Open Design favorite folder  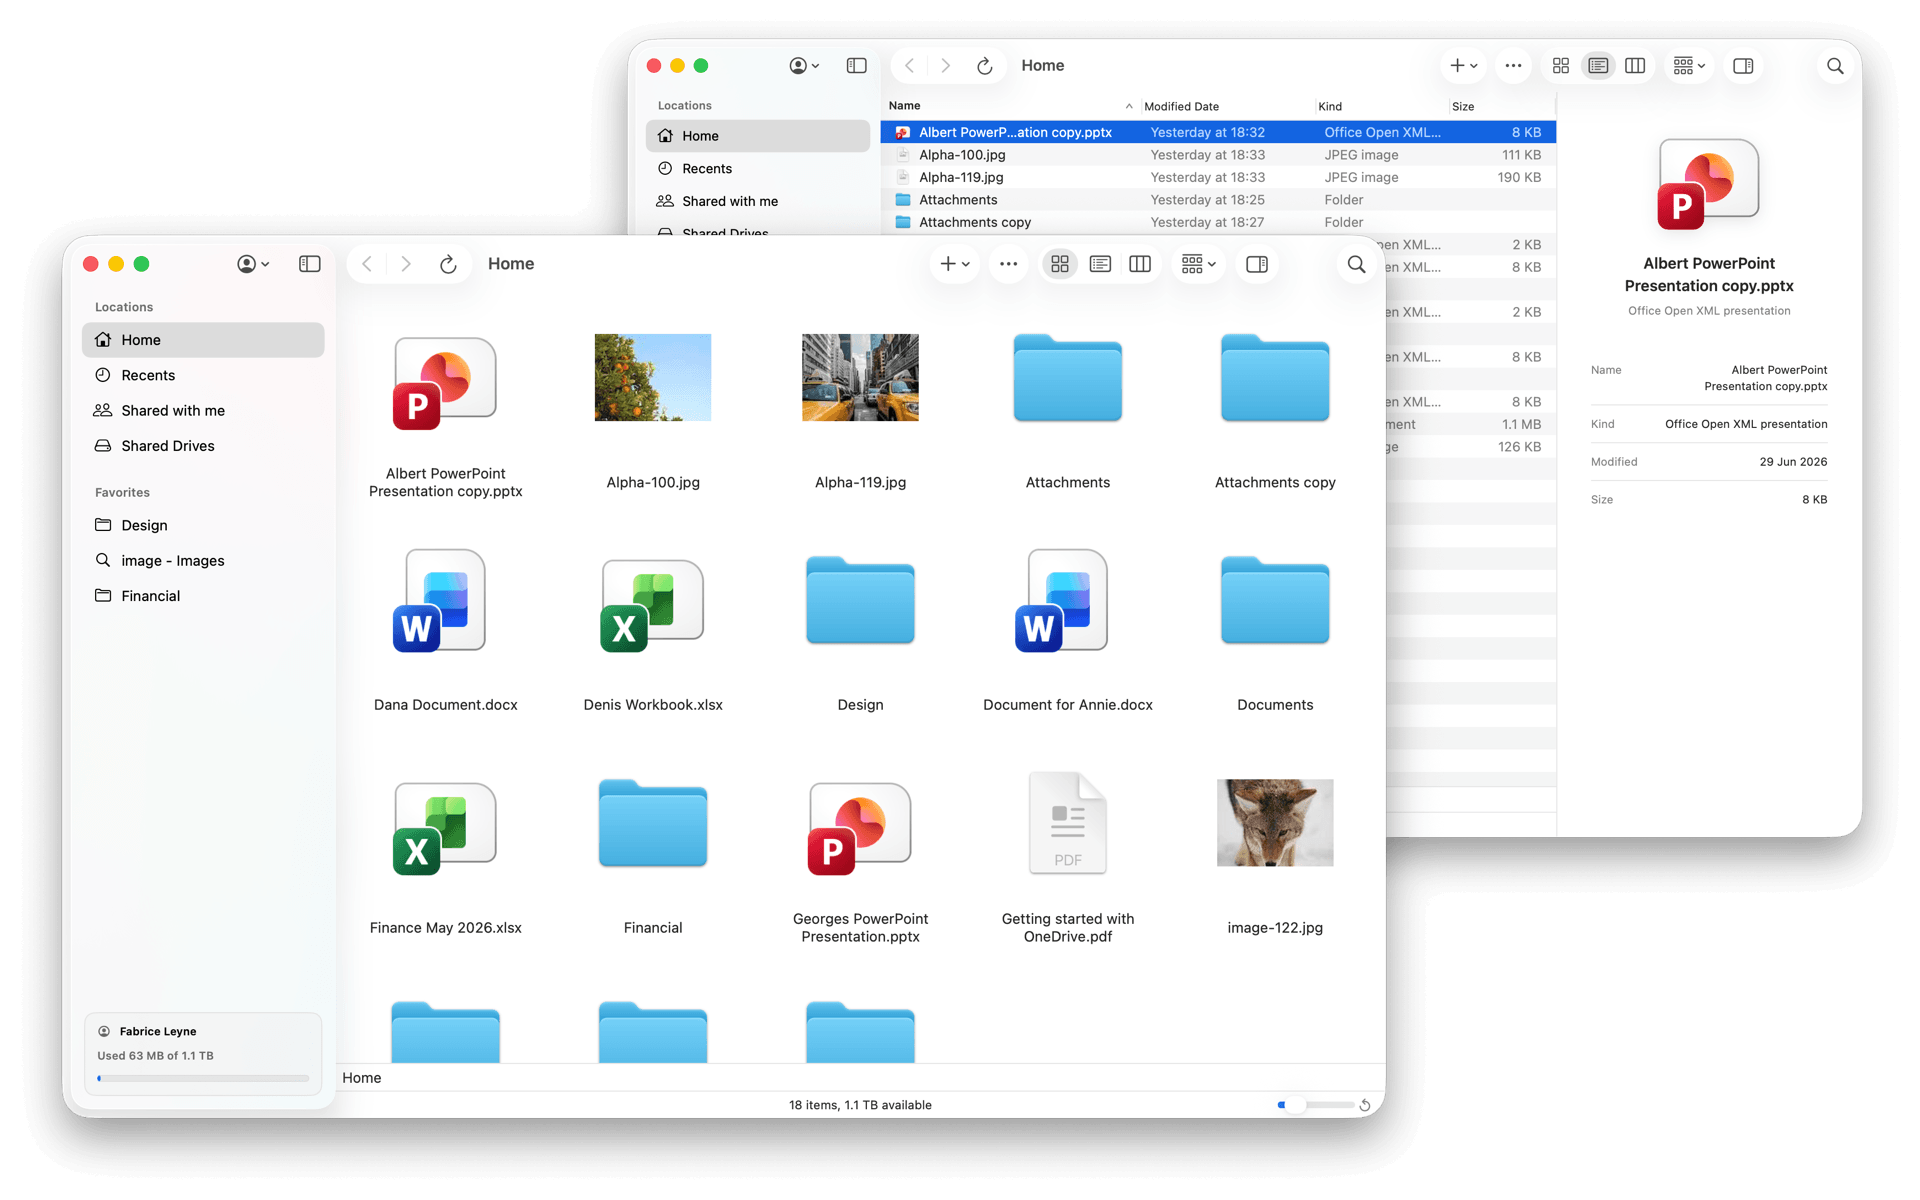(203, 525)
